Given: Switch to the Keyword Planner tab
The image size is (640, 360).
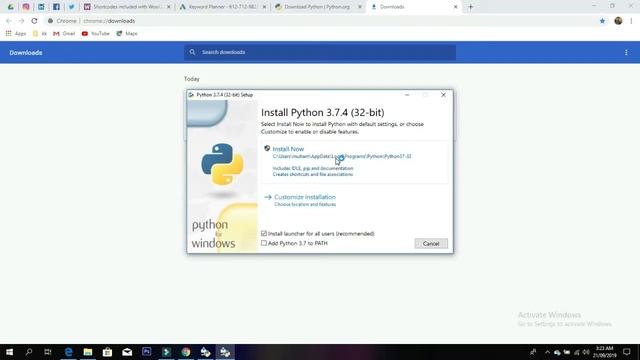Looking at the screenshot, I should pyautogui.click(x=223, y=7).
